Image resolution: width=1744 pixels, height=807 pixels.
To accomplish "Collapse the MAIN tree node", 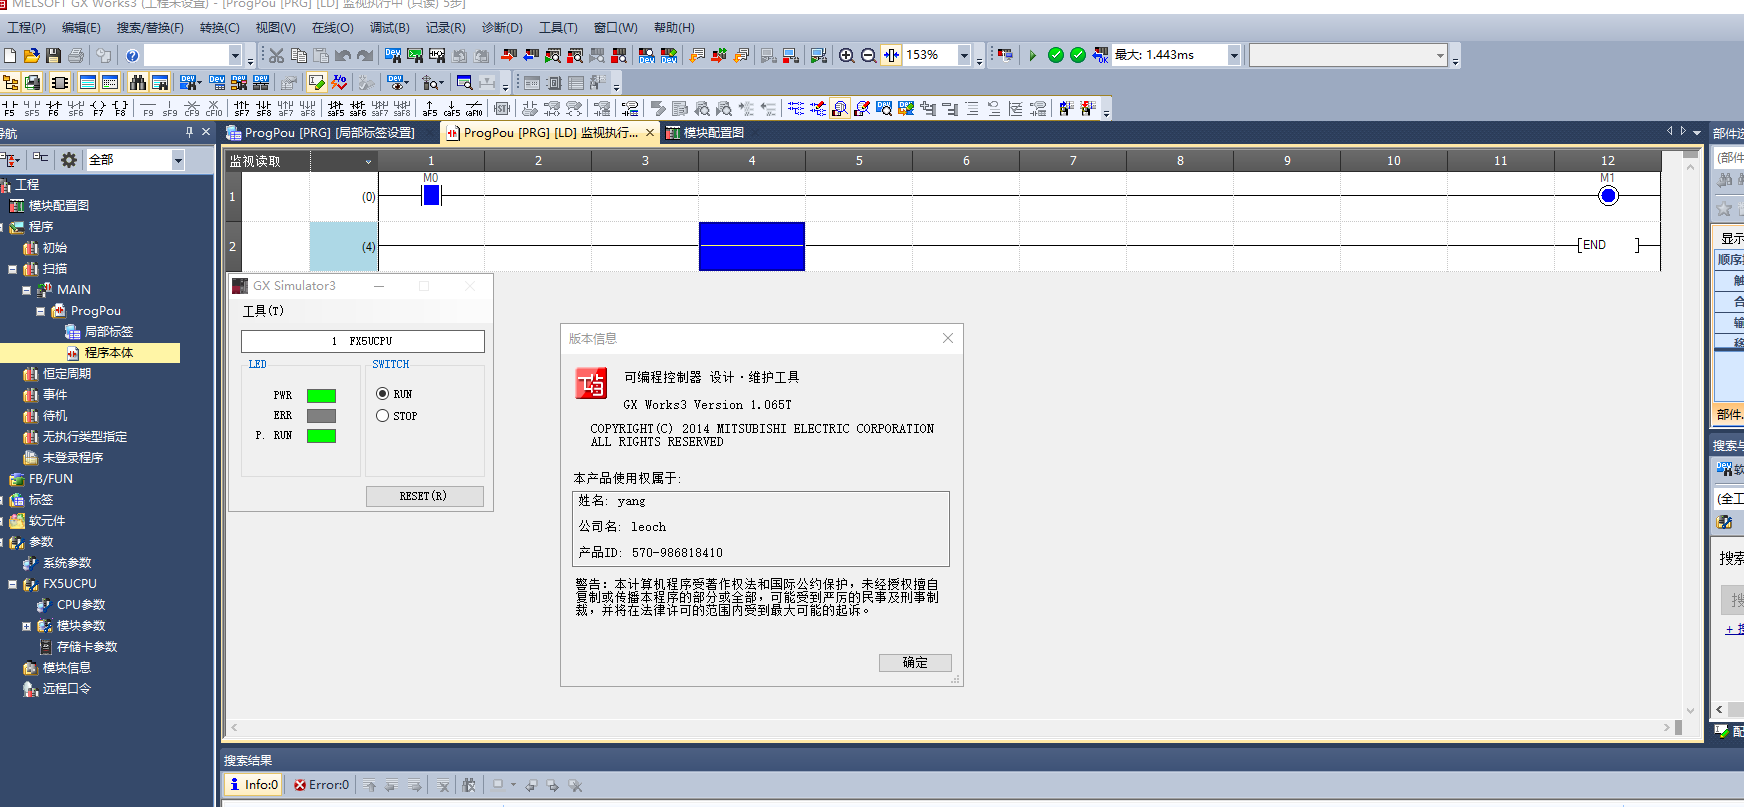I will (27, 290).
